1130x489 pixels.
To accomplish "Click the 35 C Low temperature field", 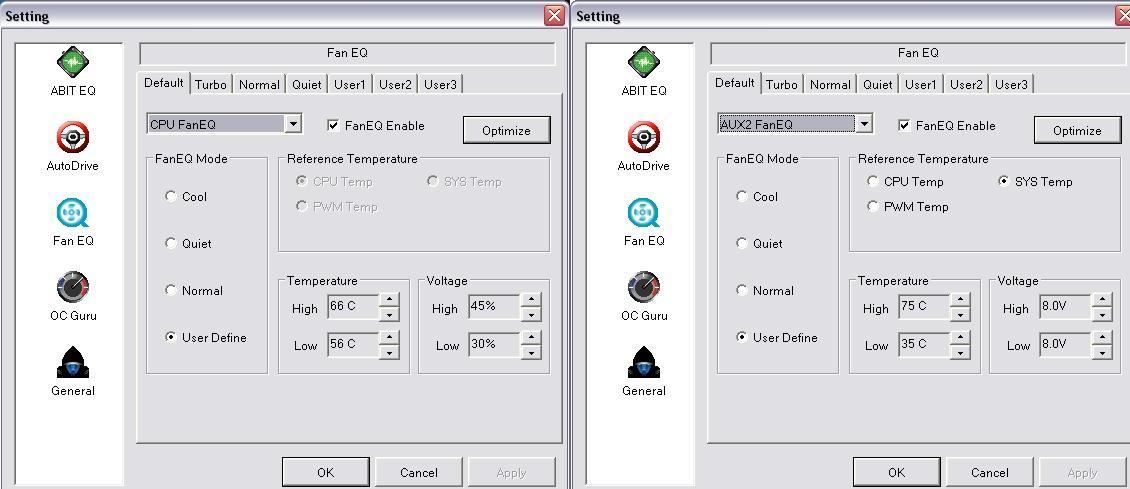I will tap(924, 345).
